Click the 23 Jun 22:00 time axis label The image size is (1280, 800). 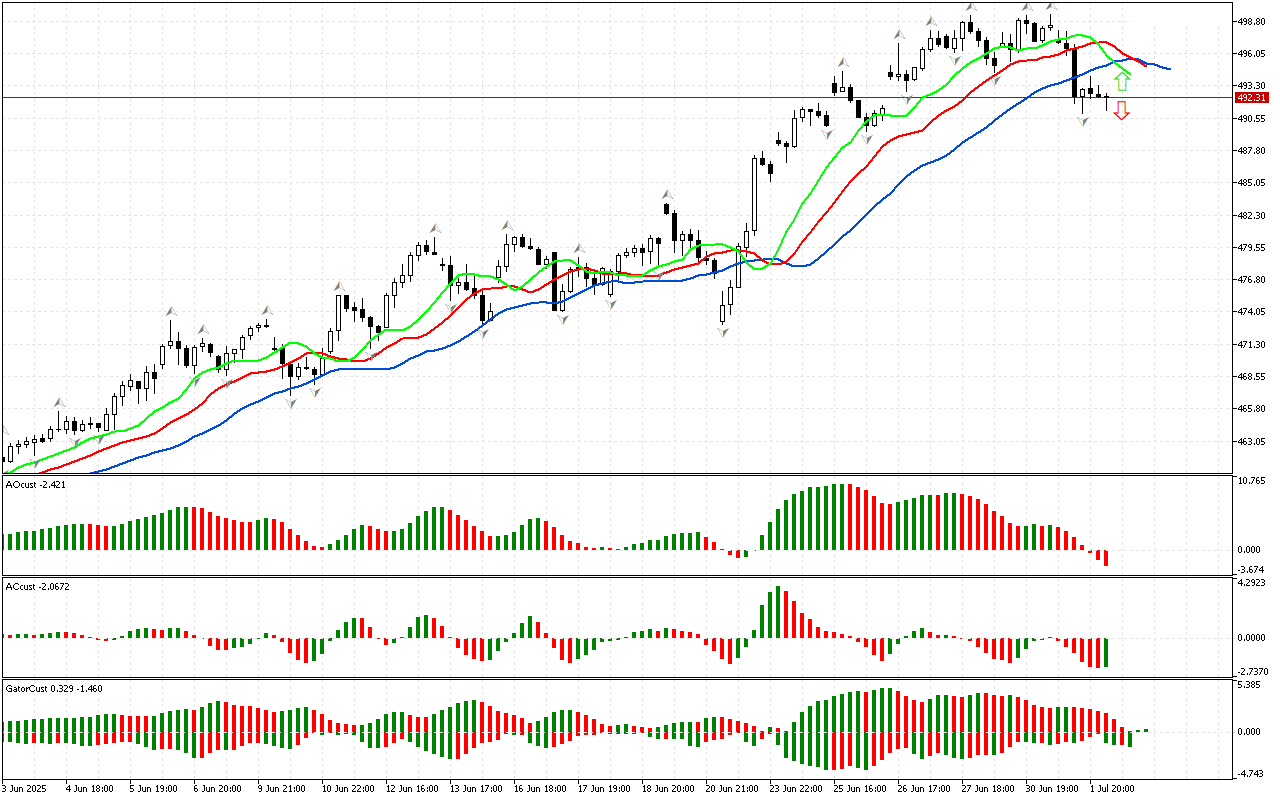click(x=795, y=788)
